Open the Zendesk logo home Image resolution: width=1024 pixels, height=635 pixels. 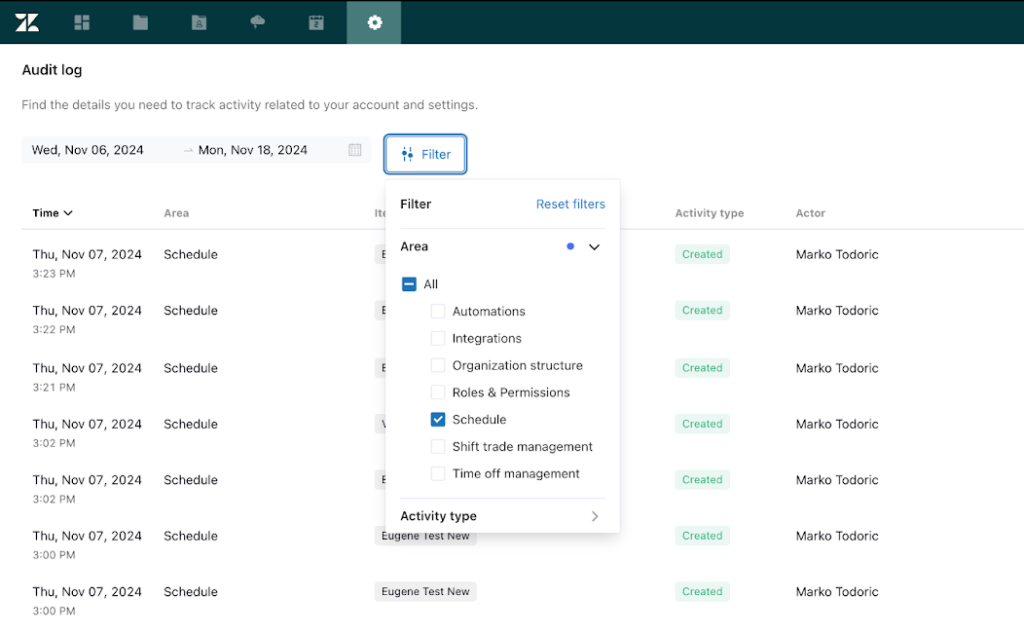click(27, 22)
